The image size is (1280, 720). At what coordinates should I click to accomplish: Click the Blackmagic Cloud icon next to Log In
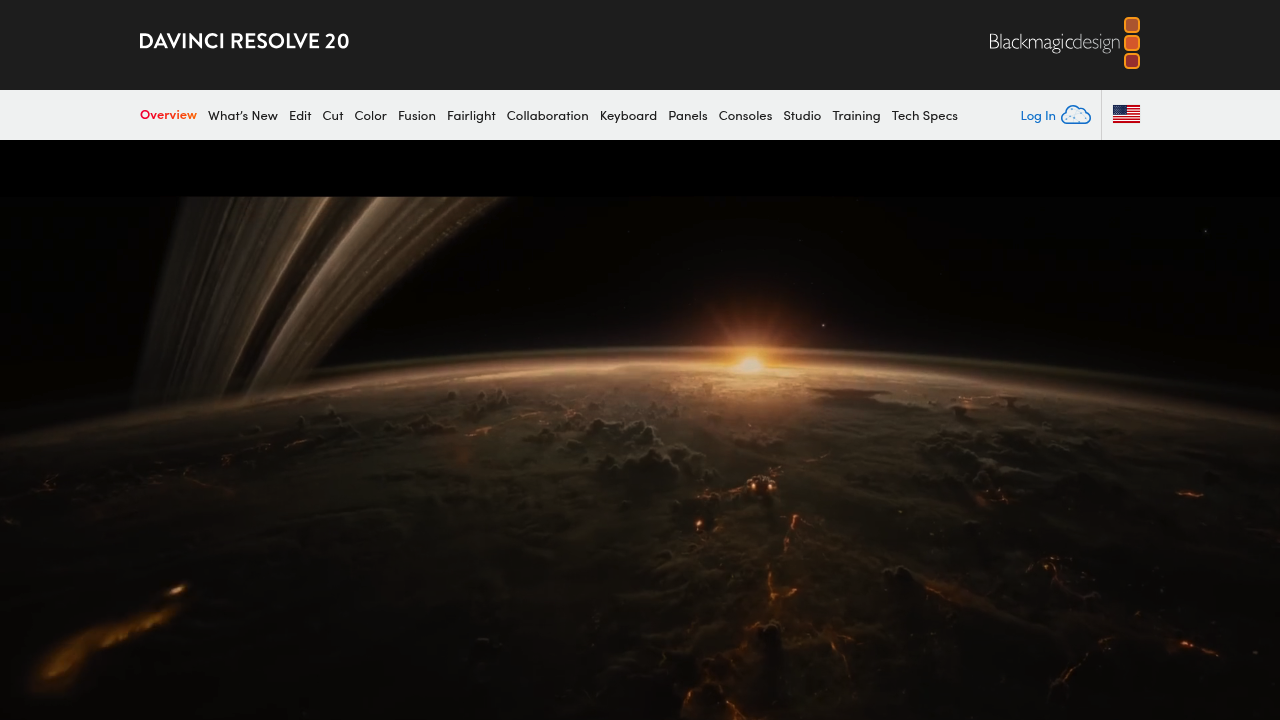[x=1076, y=114]
